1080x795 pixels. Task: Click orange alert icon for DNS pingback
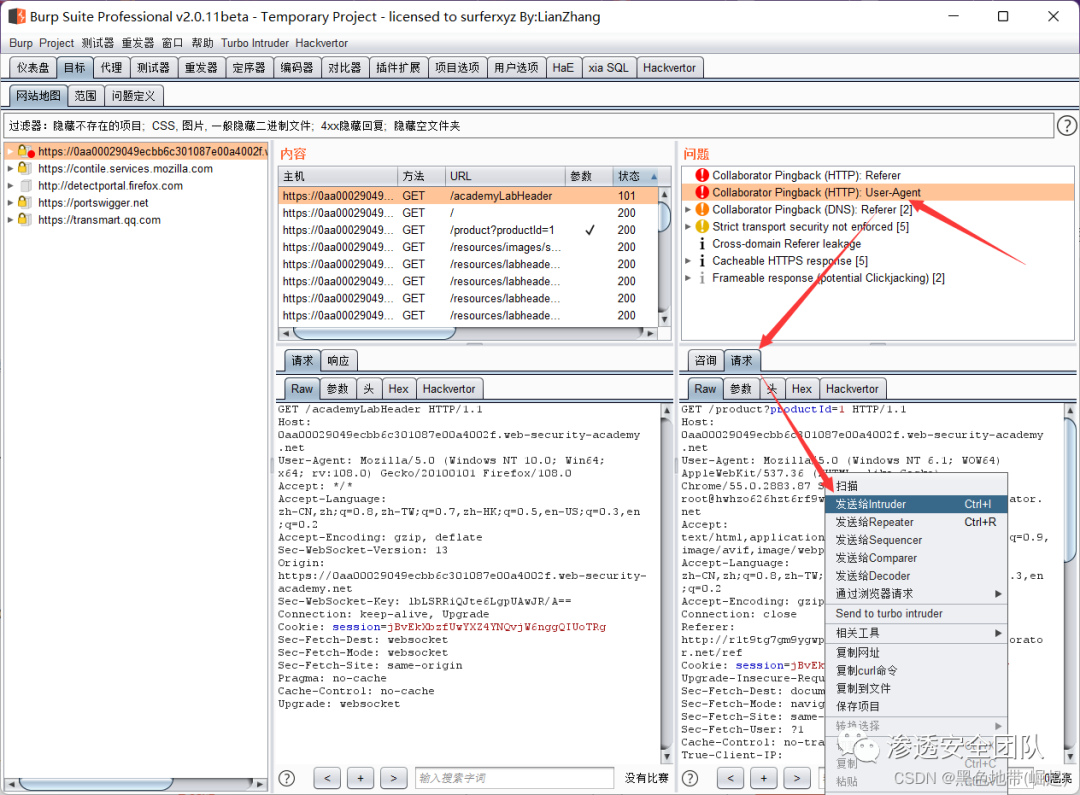pos(702,209)
